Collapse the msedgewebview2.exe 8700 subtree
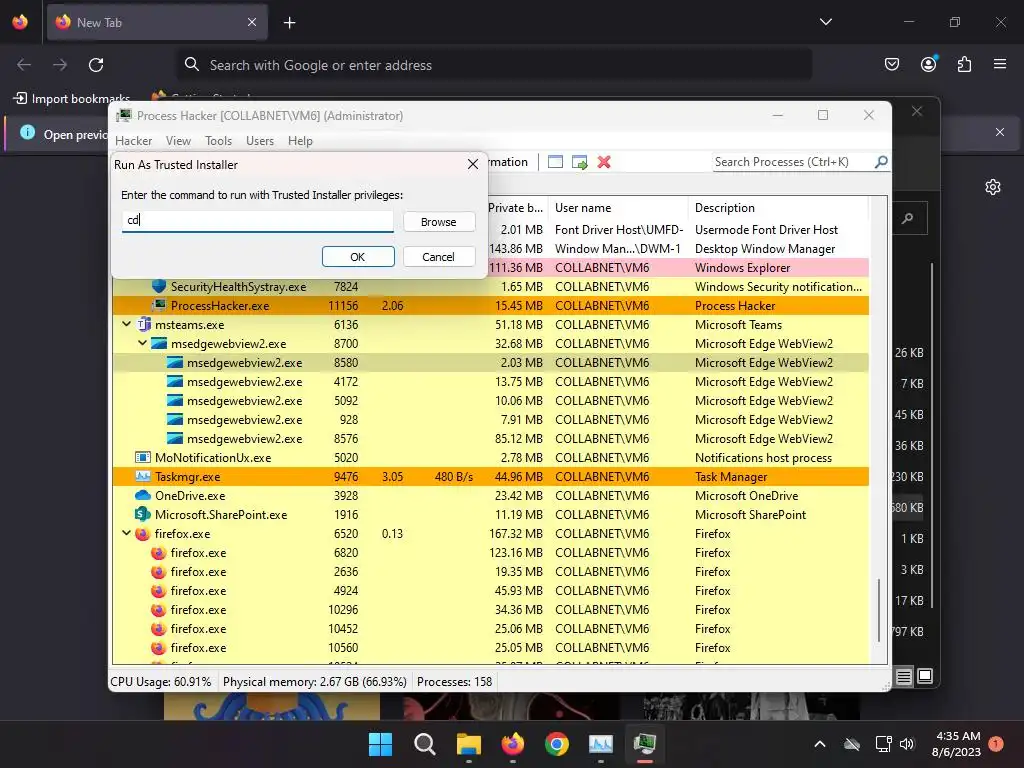This screenshot has height=768, width=1024. pyautogui.click(x=142, y=343)
